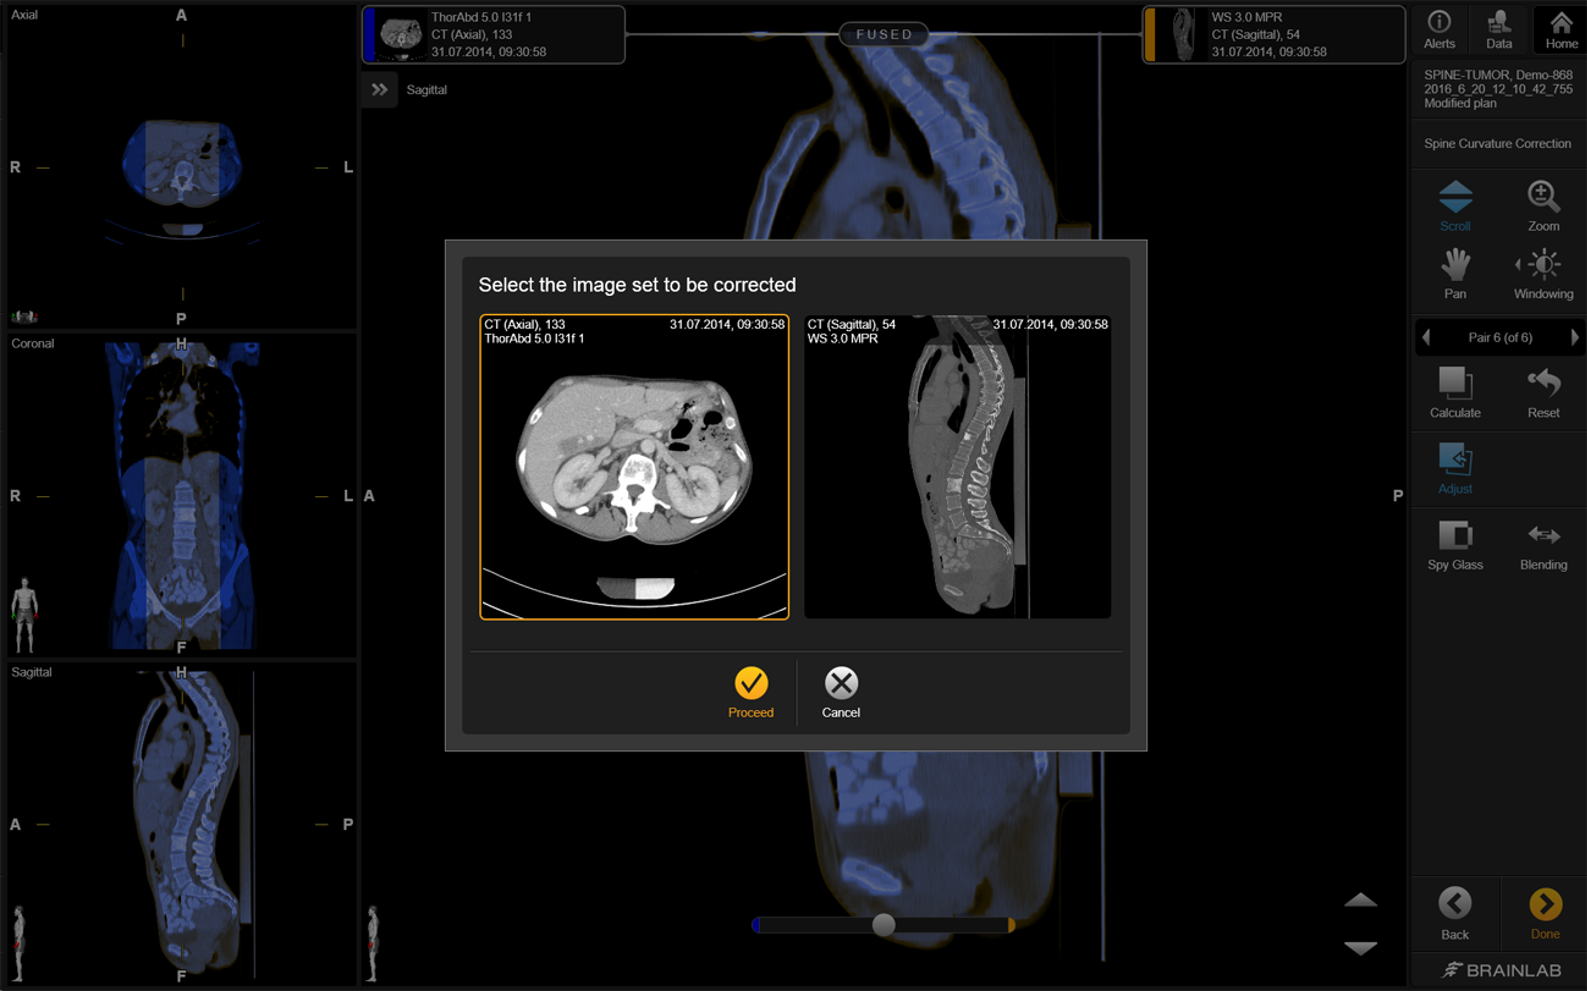Reset the fusion correction
Viewport: 1587px width, 991px height.
(1543, 392)
